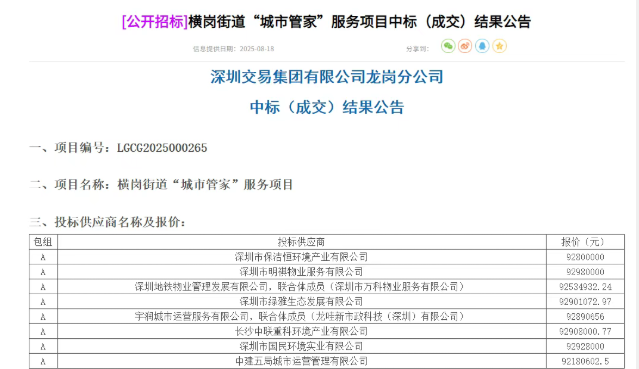Select supplier 深圳市保洁恒环境产业有限公司
Viewport: 639px width, 369px height.
click(x=302, y=257)
